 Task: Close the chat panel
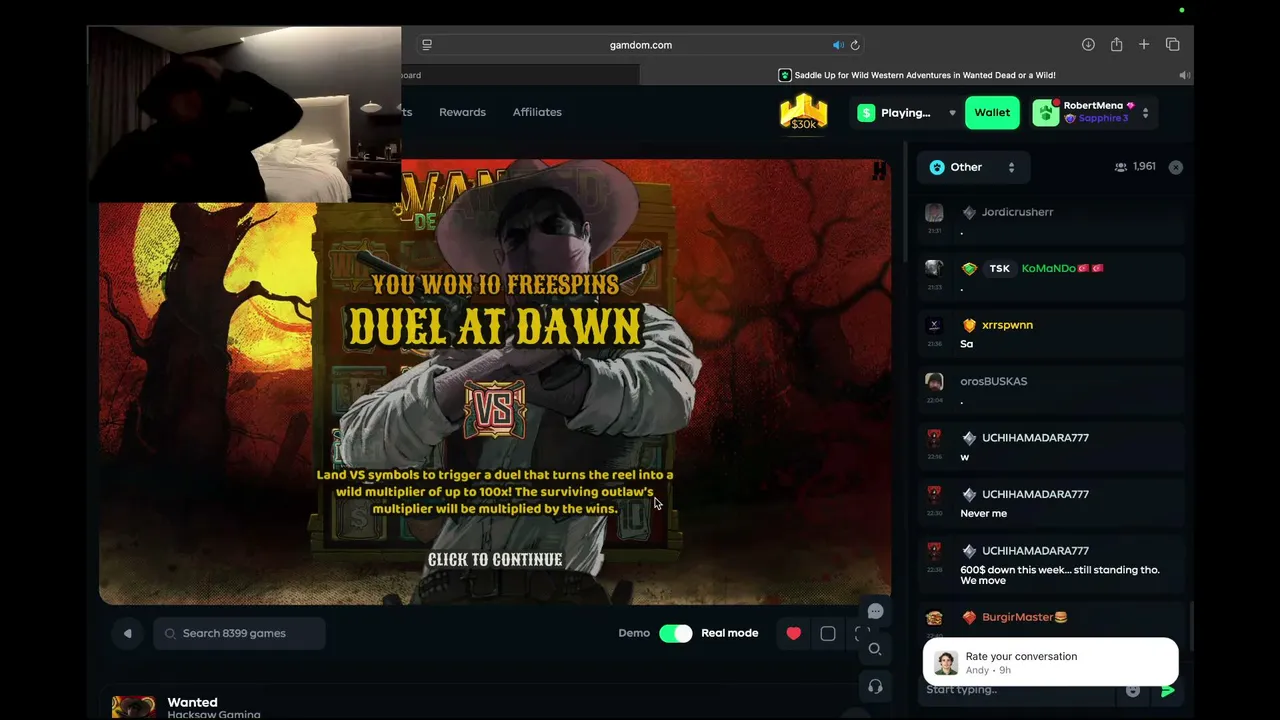pos(1176,167)
